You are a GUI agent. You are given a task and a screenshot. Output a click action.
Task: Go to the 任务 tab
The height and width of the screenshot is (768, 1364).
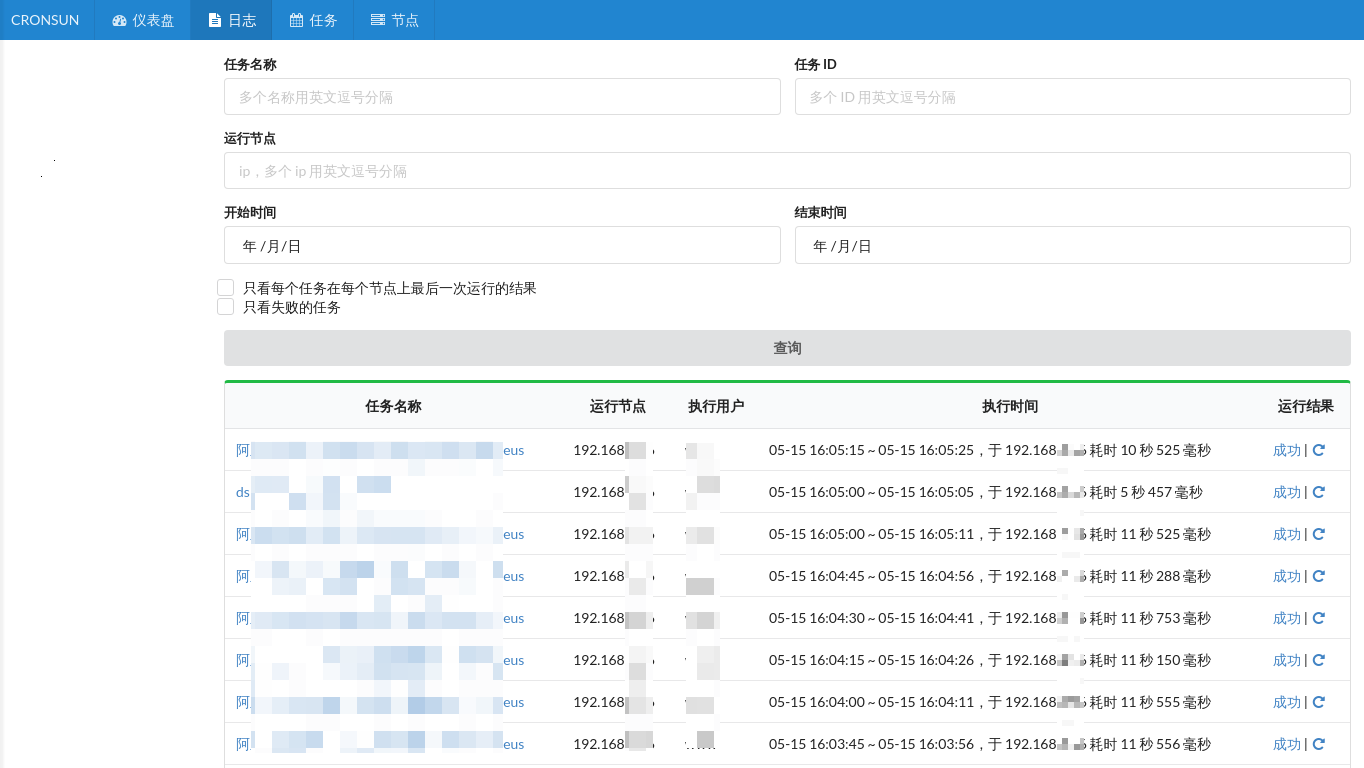coord(313,20)
